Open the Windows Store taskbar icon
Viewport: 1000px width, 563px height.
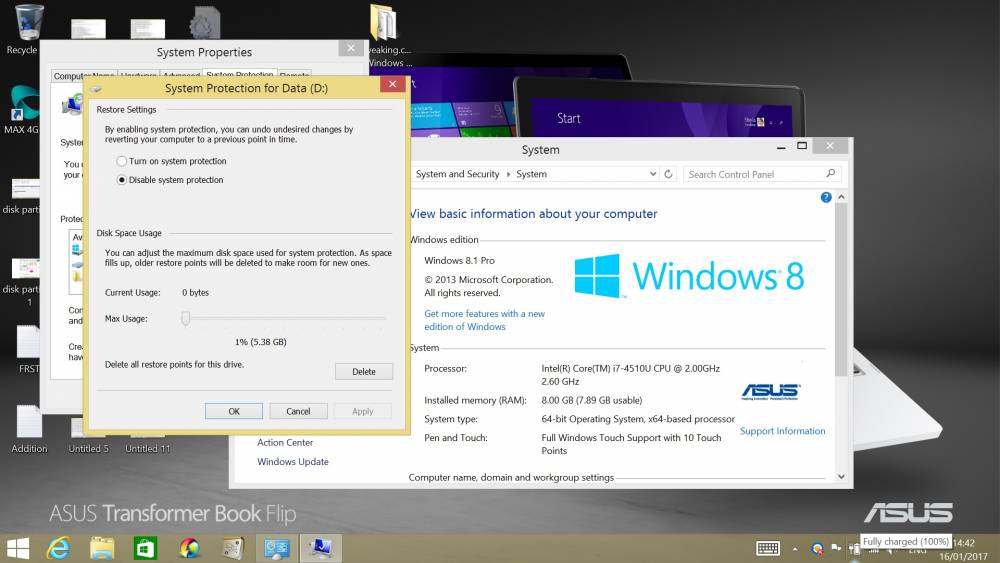coord(145,548)
